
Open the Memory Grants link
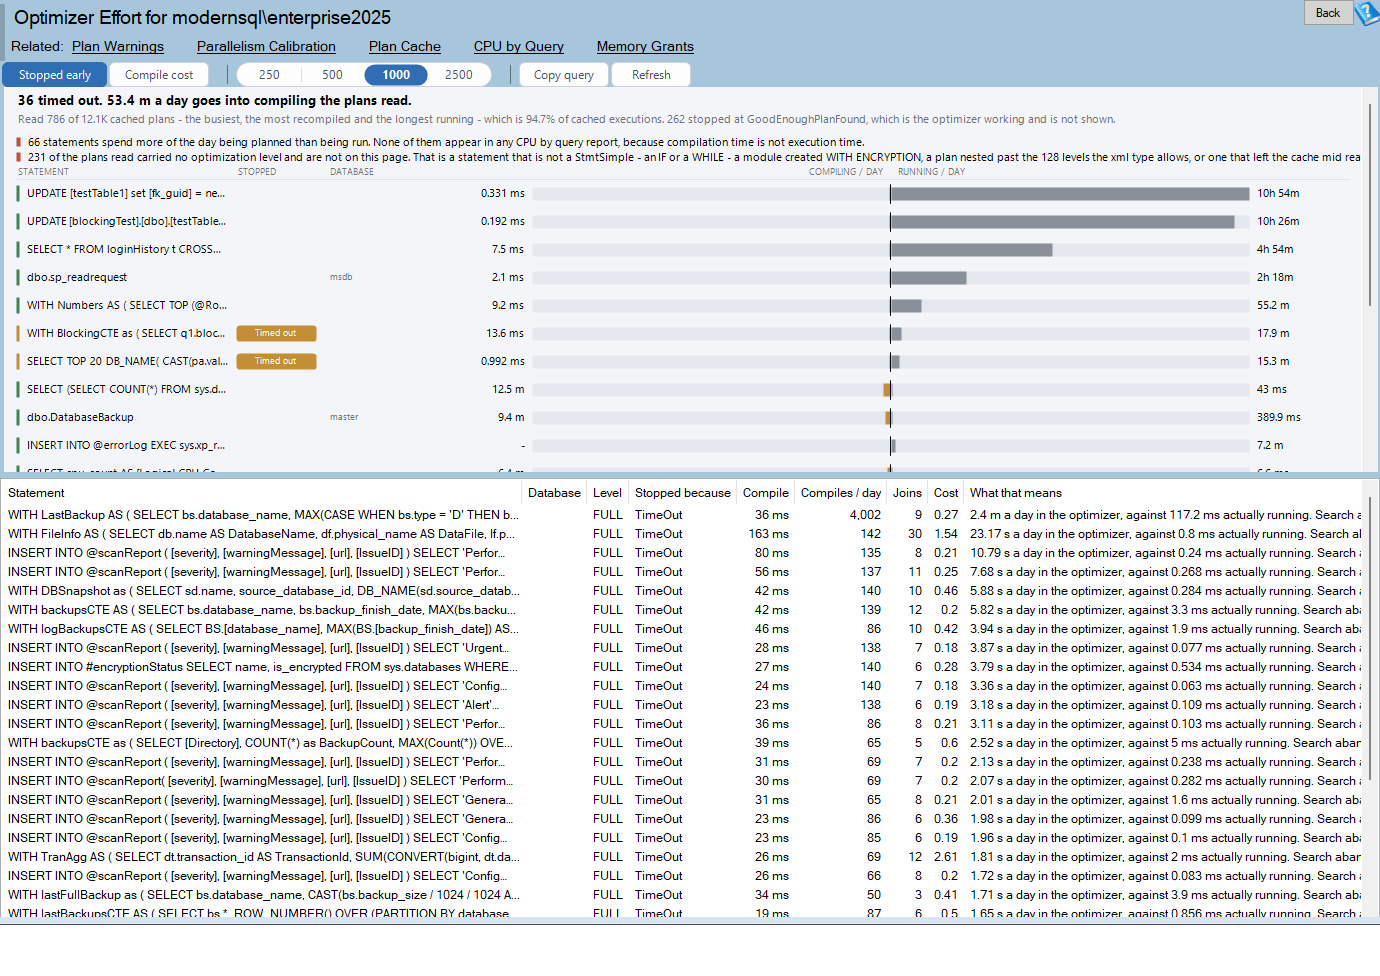(645, 46)
